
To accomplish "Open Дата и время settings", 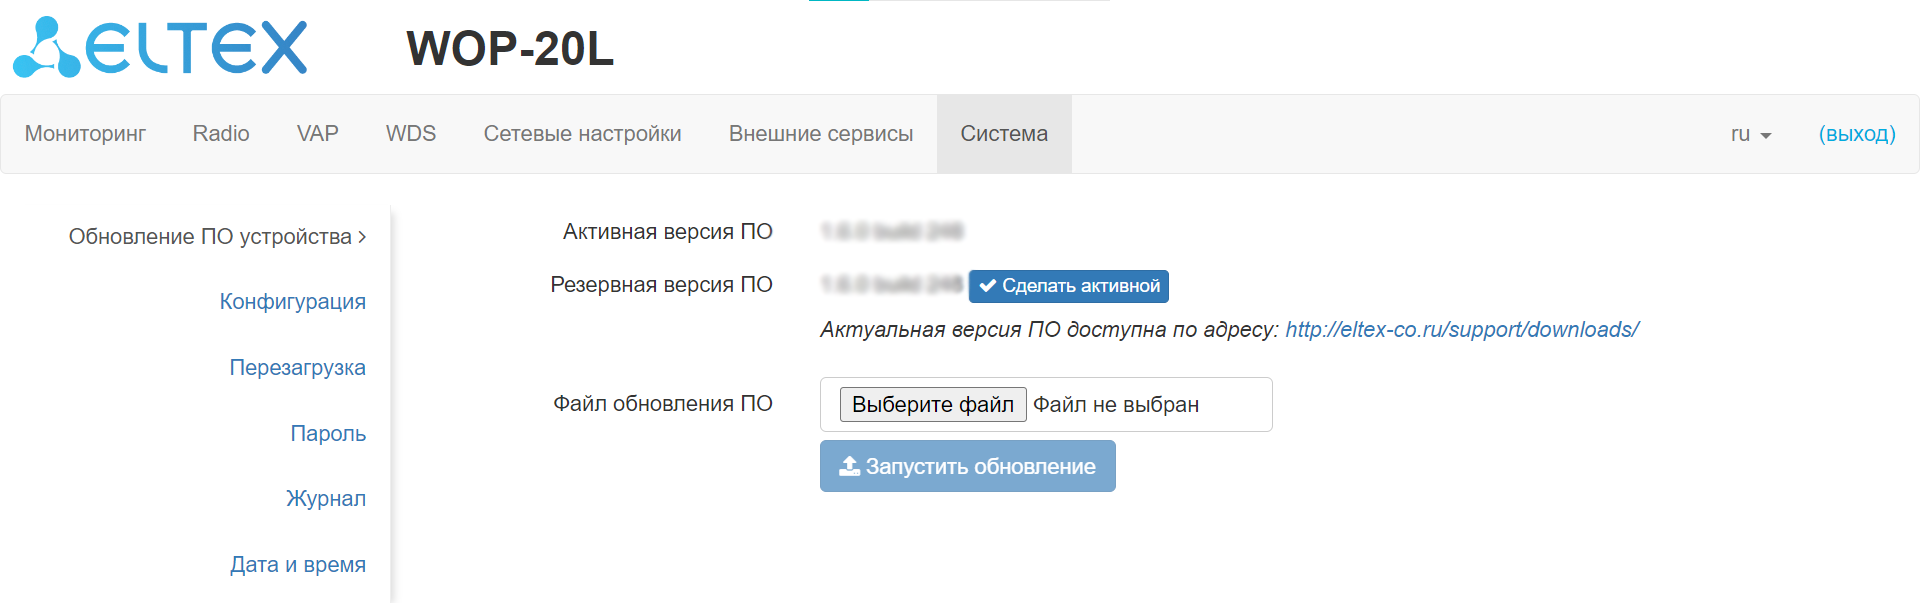I will pos(297,565).
